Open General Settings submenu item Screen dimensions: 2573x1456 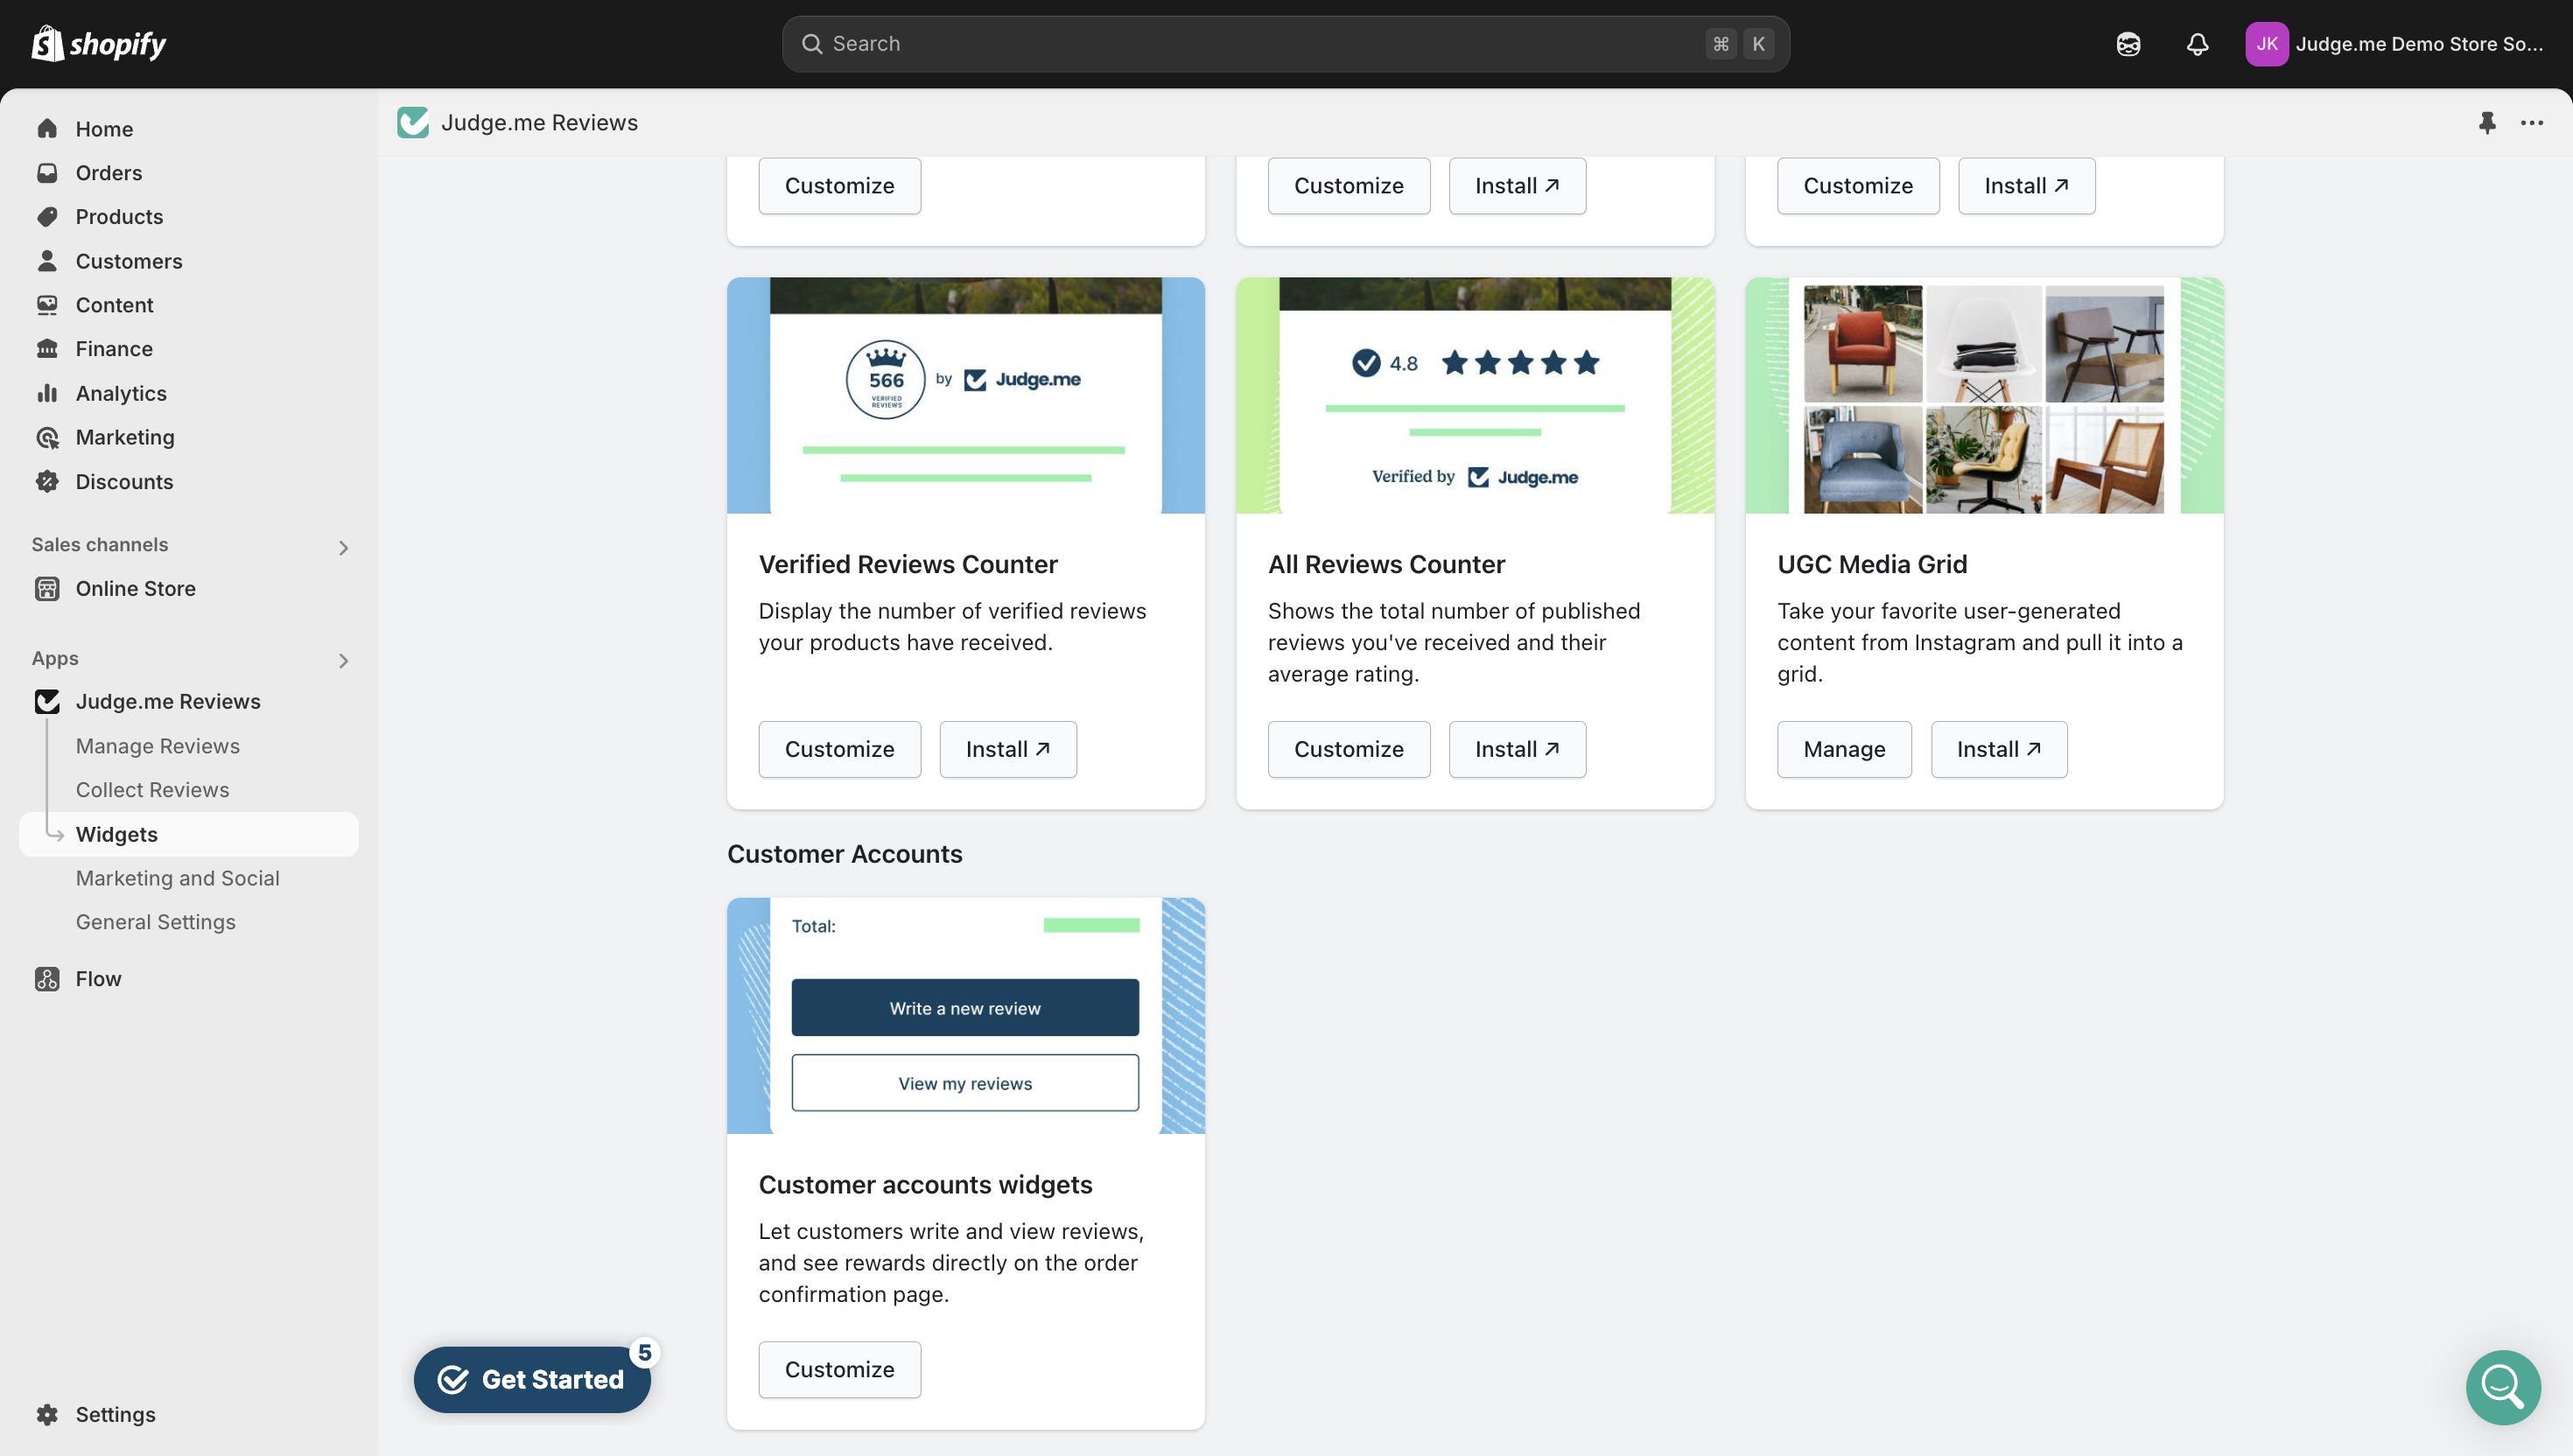coord(156,922)
